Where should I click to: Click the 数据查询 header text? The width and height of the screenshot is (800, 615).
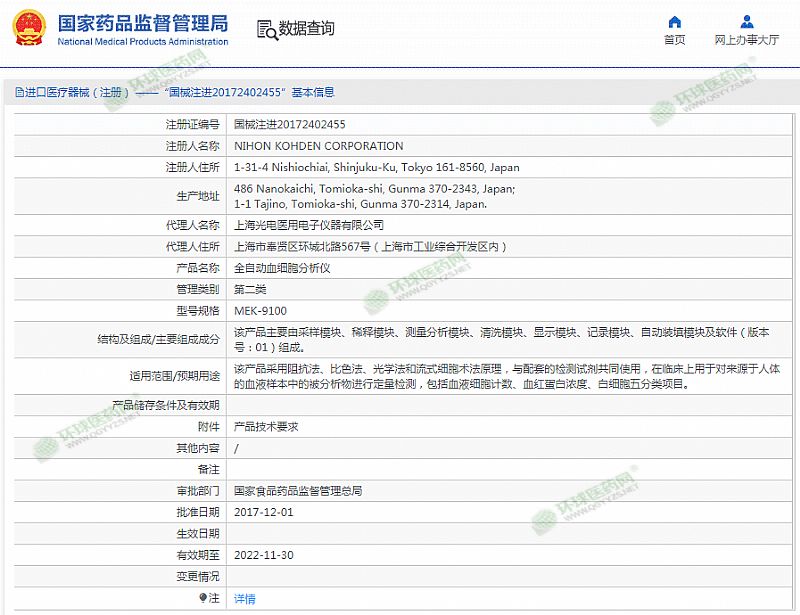[307, 29]
